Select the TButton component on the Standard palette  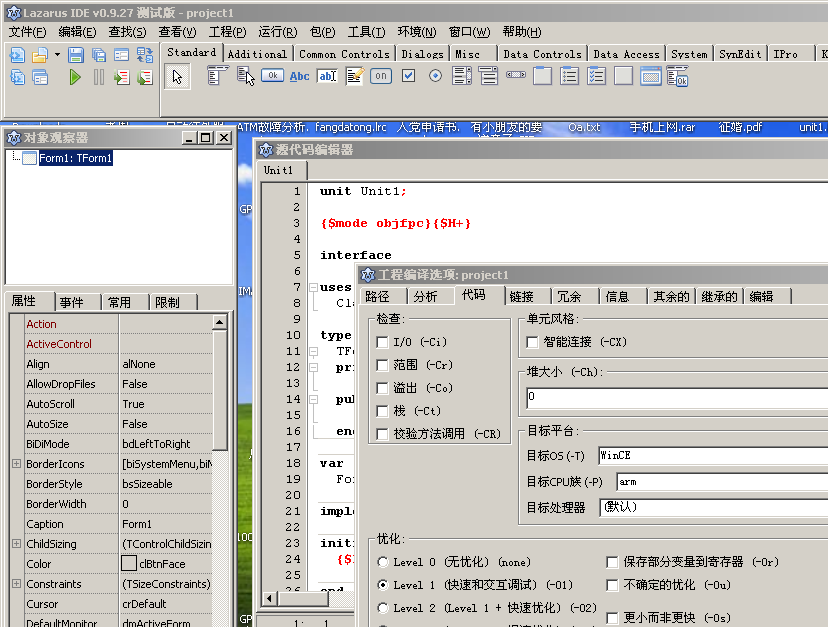point(271,75)
